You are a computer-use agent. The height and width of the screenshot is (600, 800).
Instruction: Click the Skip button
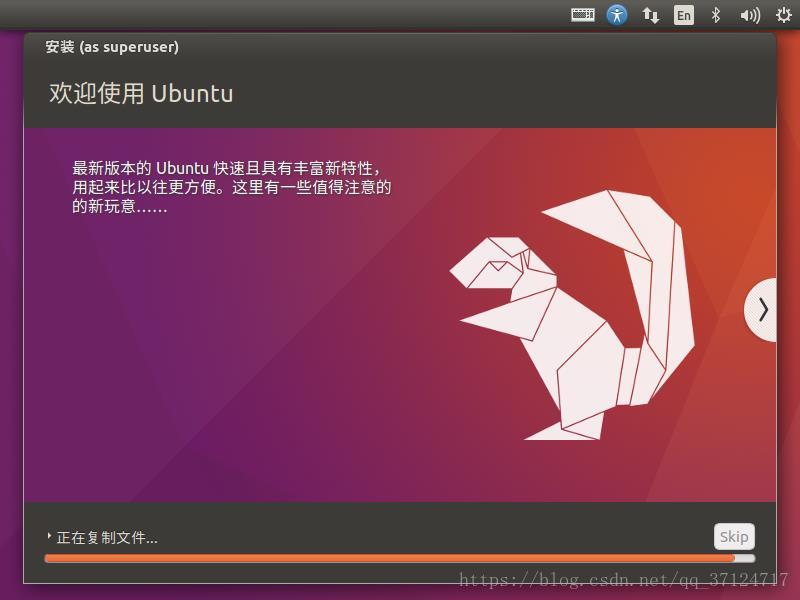click(x=734, y=536)
